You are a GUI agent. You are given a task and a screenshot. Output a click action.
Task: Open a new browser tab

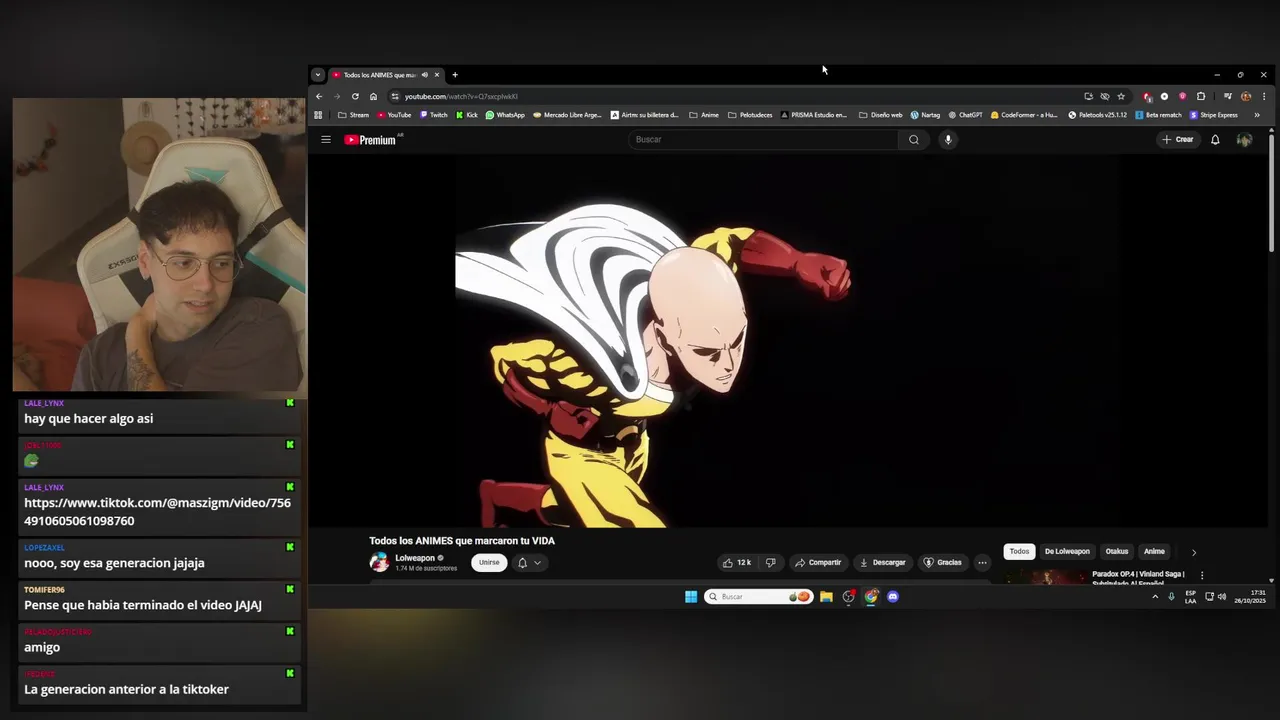pyautogui.click(x=455, y=75)
